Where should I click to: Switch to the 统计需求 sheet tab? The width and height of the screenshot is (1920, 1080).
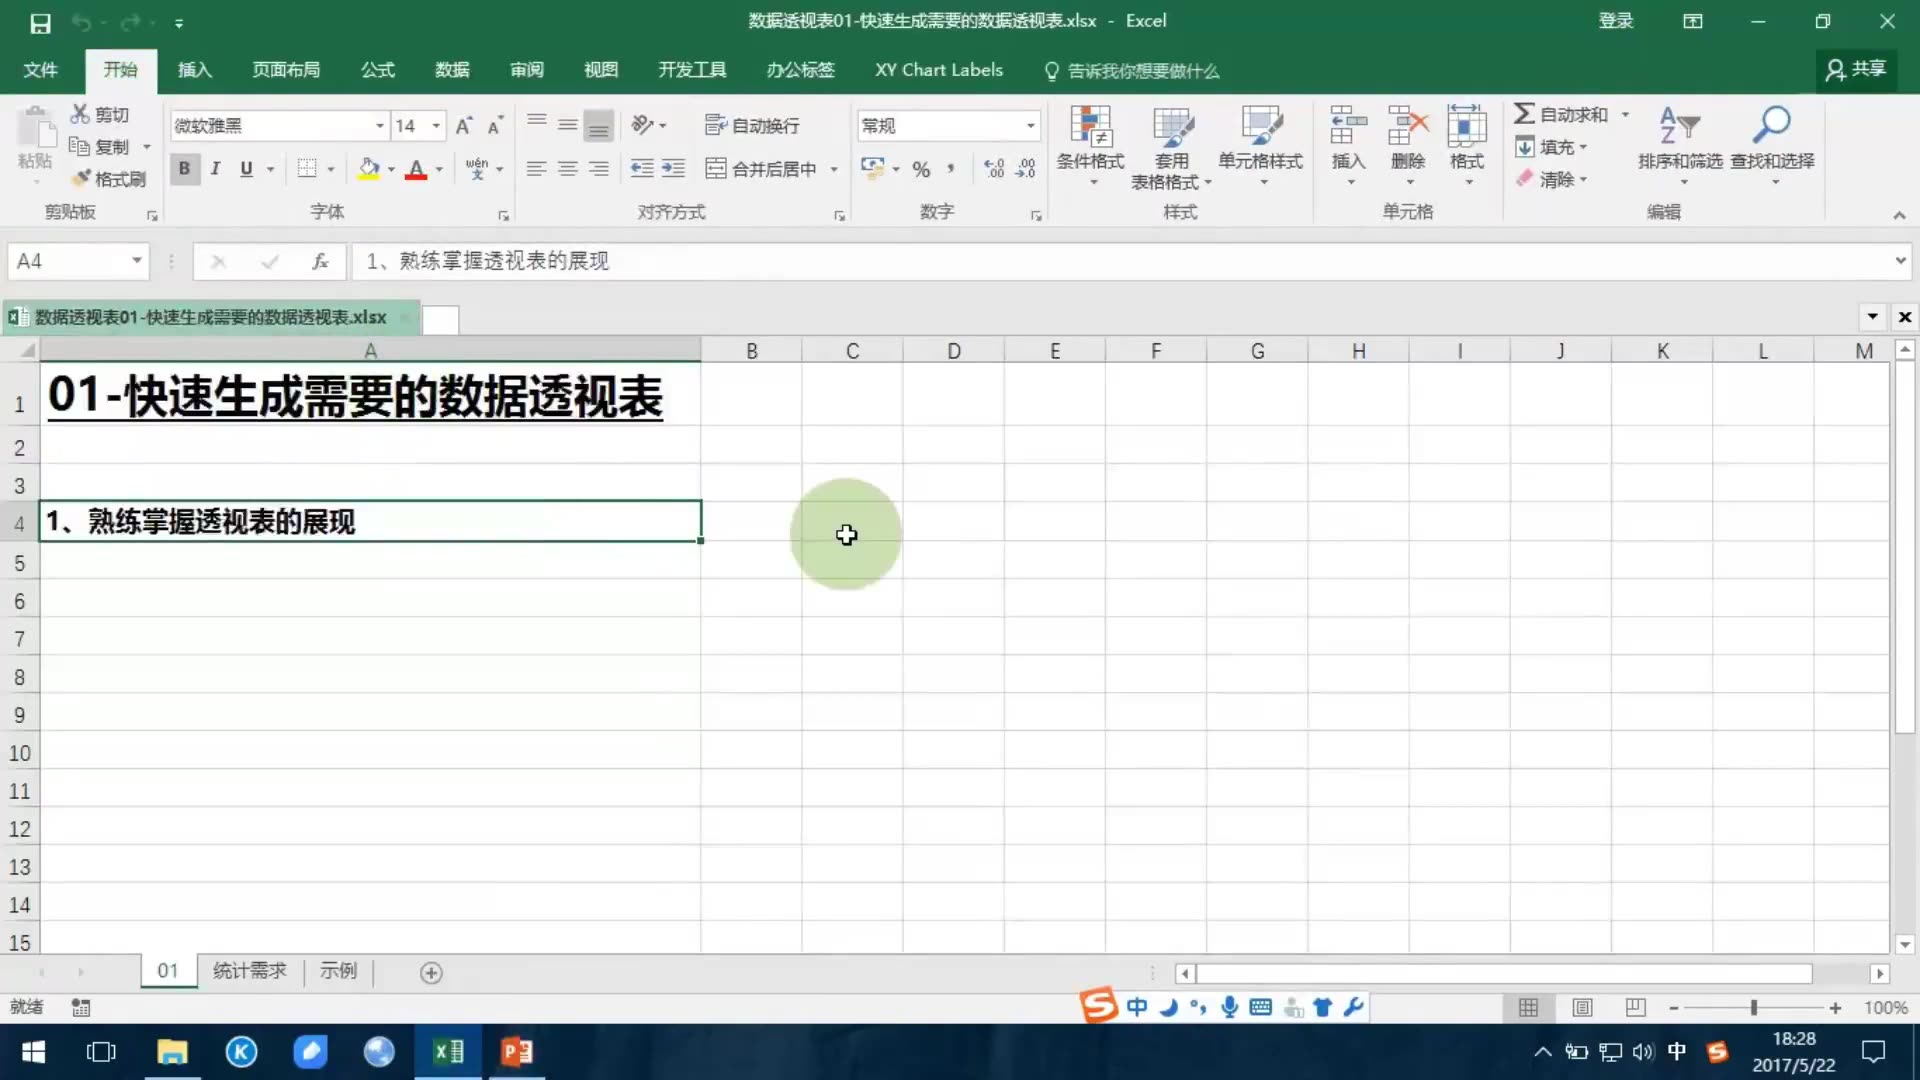pyautogui.click(x=249, y=971)
